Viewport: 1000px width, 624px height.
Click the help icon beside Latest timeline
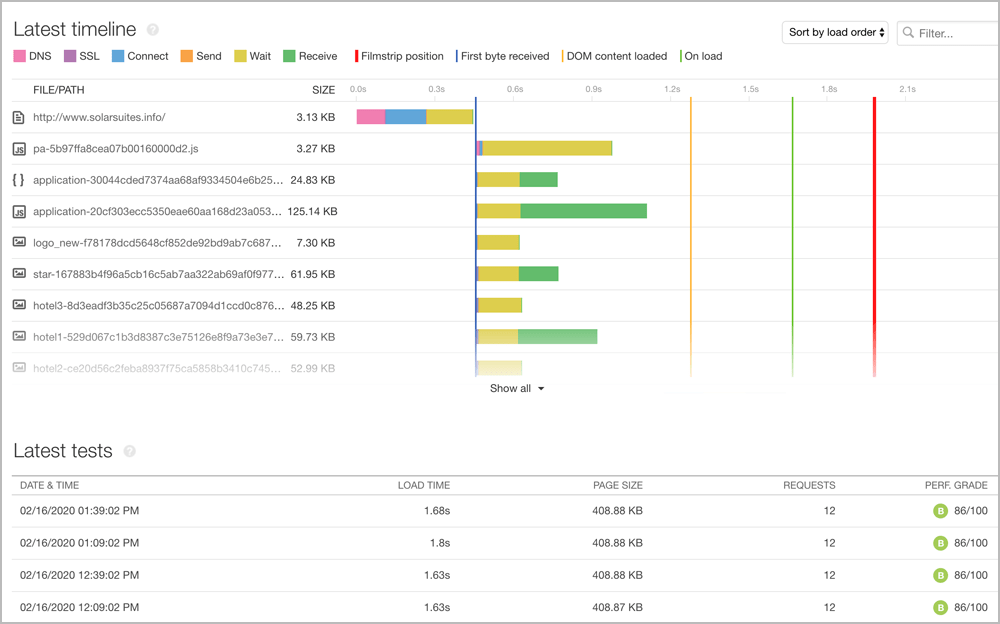point(152,30)
